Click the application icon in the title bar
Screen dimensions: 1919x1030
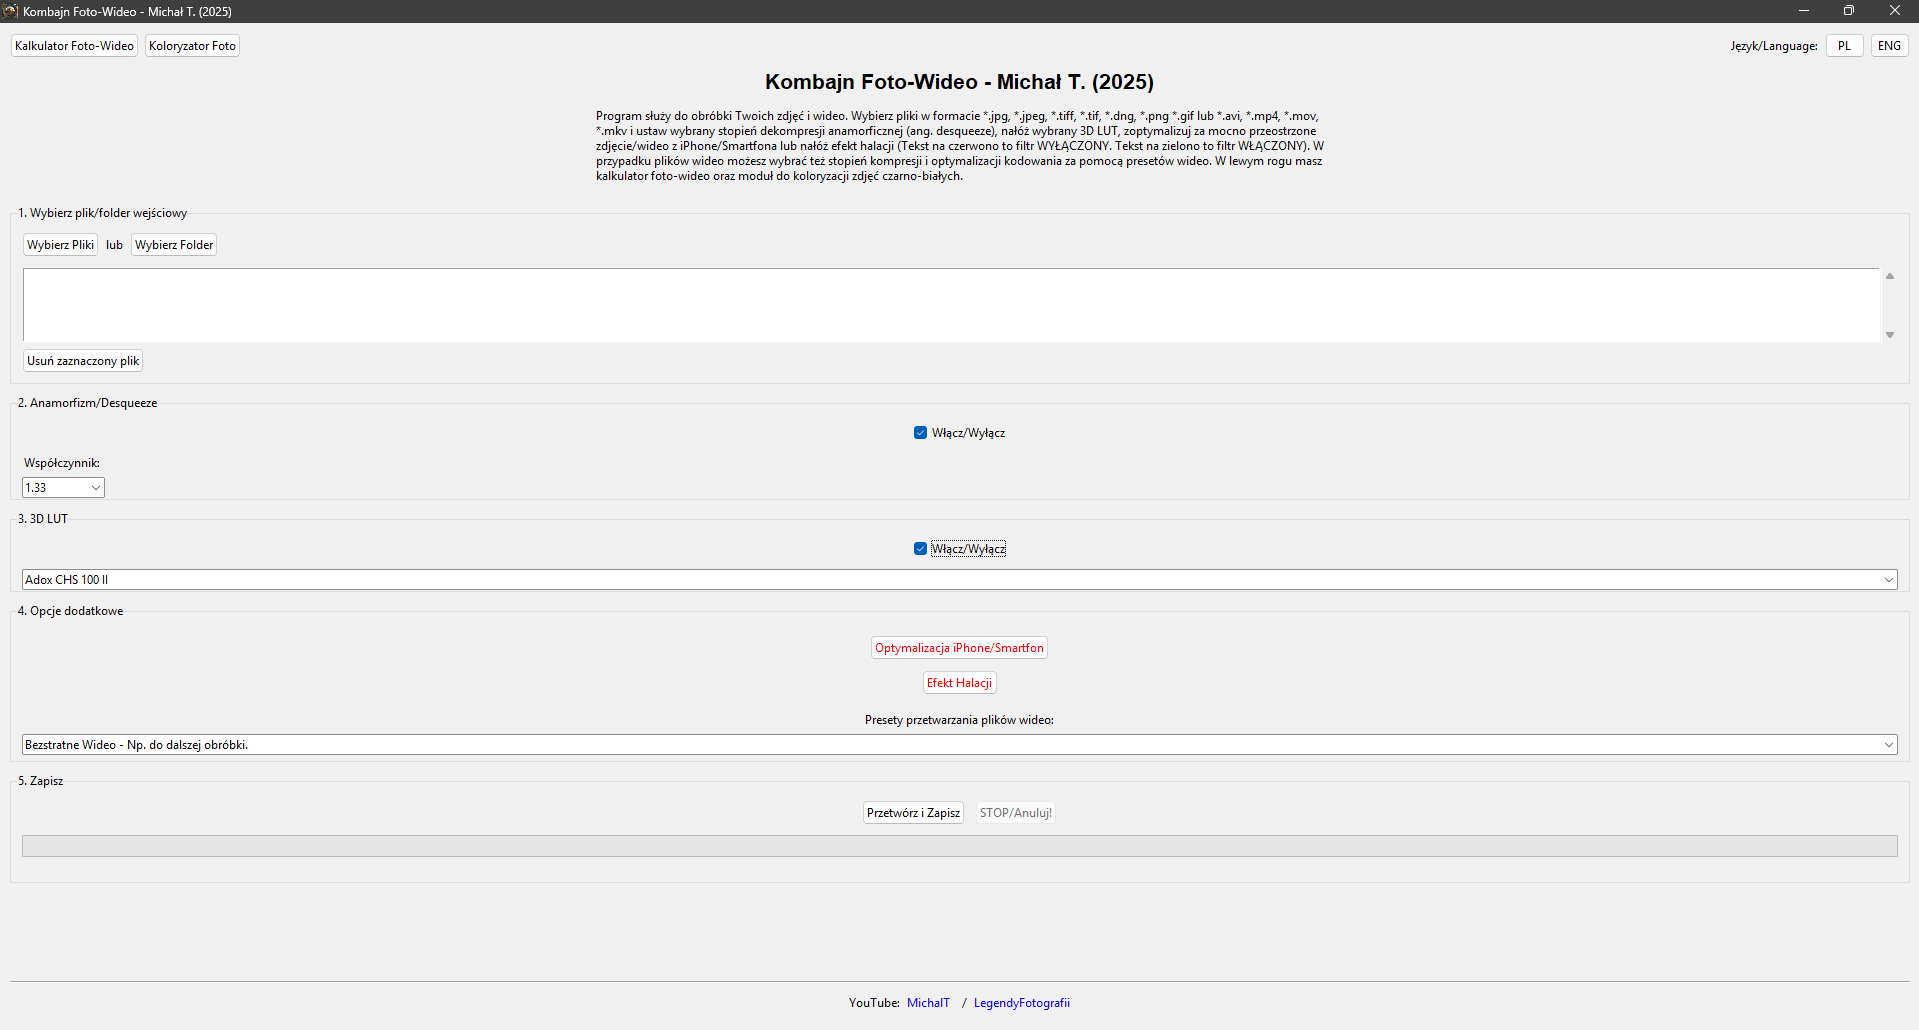pyautogui.click(x=10, y=11)
